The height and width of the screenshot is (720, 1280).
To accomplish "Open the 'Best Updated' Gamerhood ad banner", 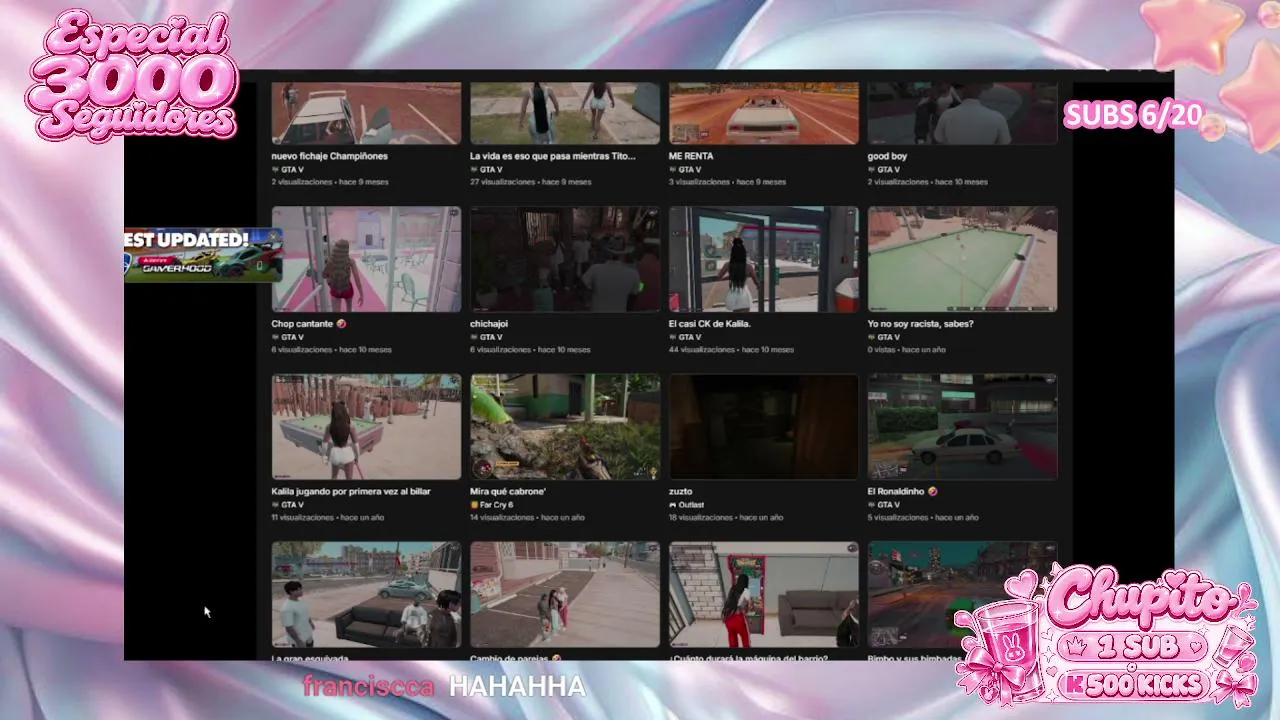I will pyautogui.click(x=203, y=255).
